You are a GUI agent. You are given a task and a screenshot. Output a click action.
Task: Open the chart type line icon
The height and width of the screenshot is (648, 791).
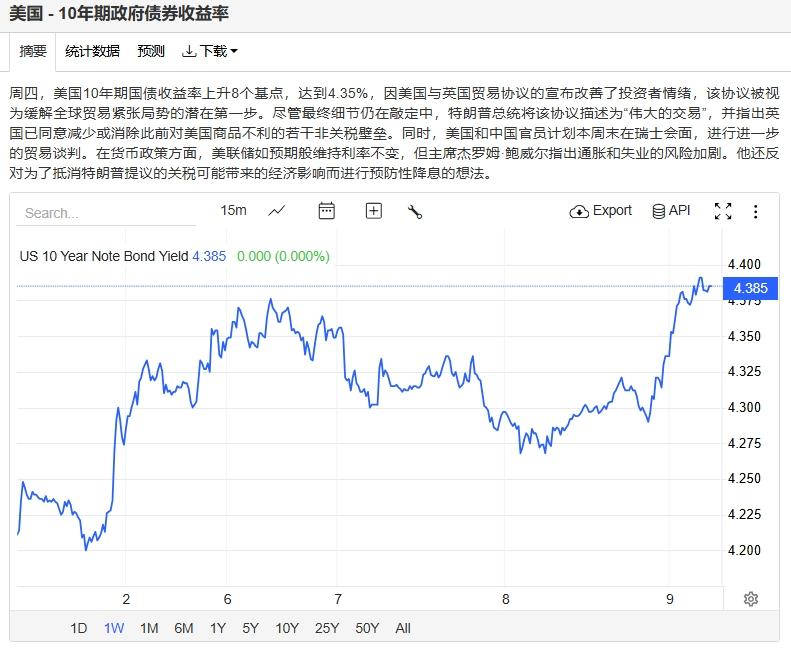click(277, 210)
